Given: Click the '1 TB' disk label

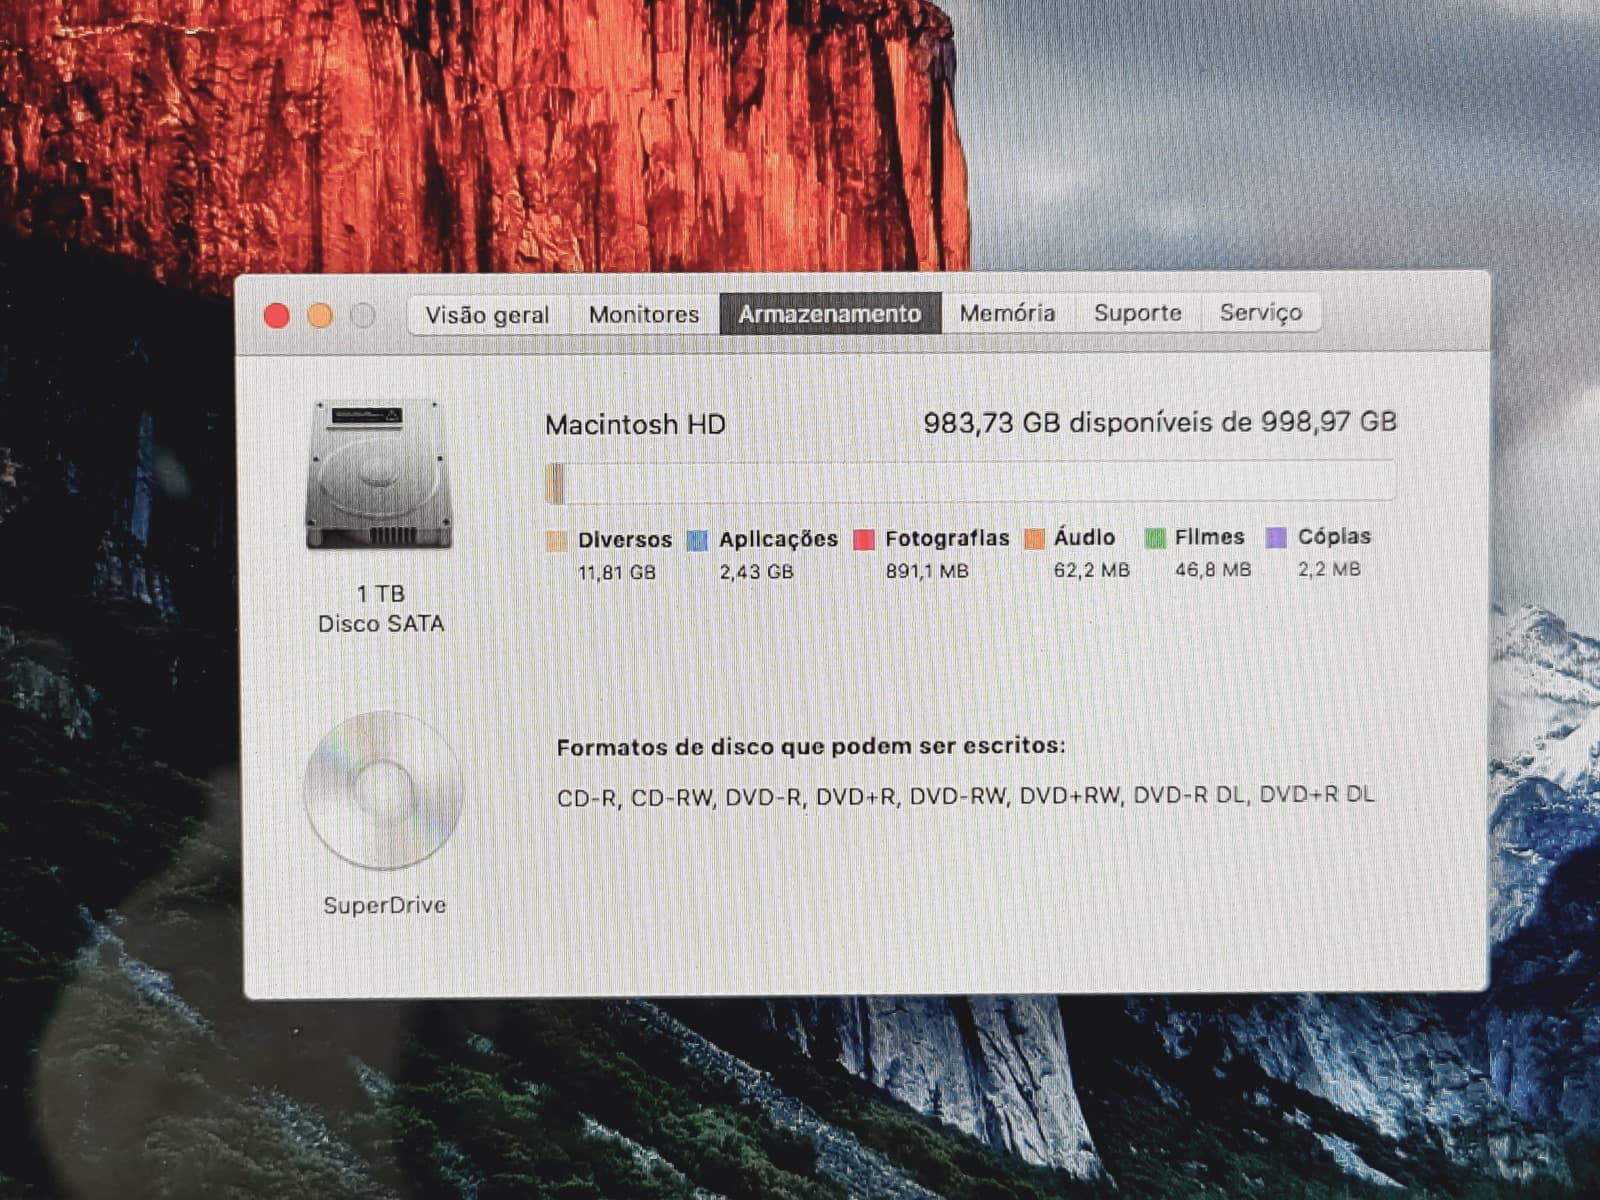Looking at the screenshot, I should 381,594.
